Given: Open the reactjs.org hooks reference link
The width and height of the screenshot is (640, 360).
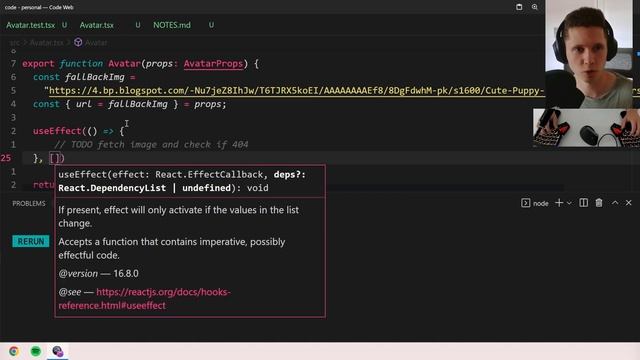Looking at the screenshot, I should (x=144, y=299).
